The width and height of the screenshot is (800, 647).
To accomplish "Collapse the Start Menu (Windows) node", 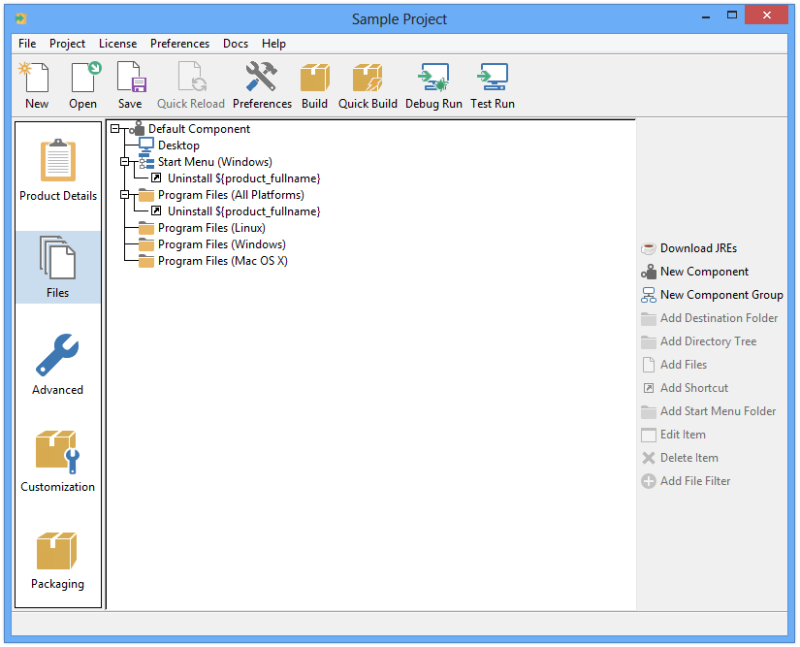I will click(124, 162).
